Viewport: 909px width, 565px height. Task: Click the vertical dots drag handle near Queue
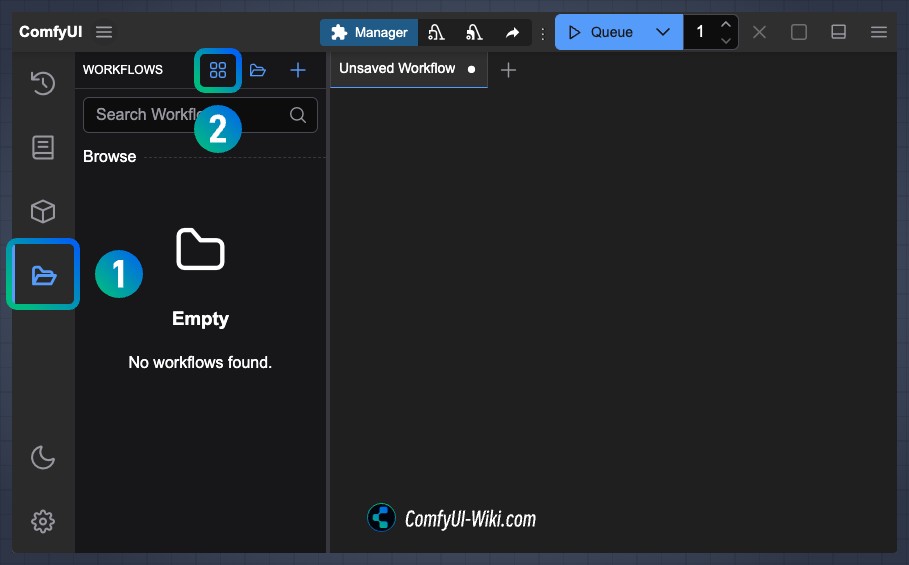pos(543,34)
